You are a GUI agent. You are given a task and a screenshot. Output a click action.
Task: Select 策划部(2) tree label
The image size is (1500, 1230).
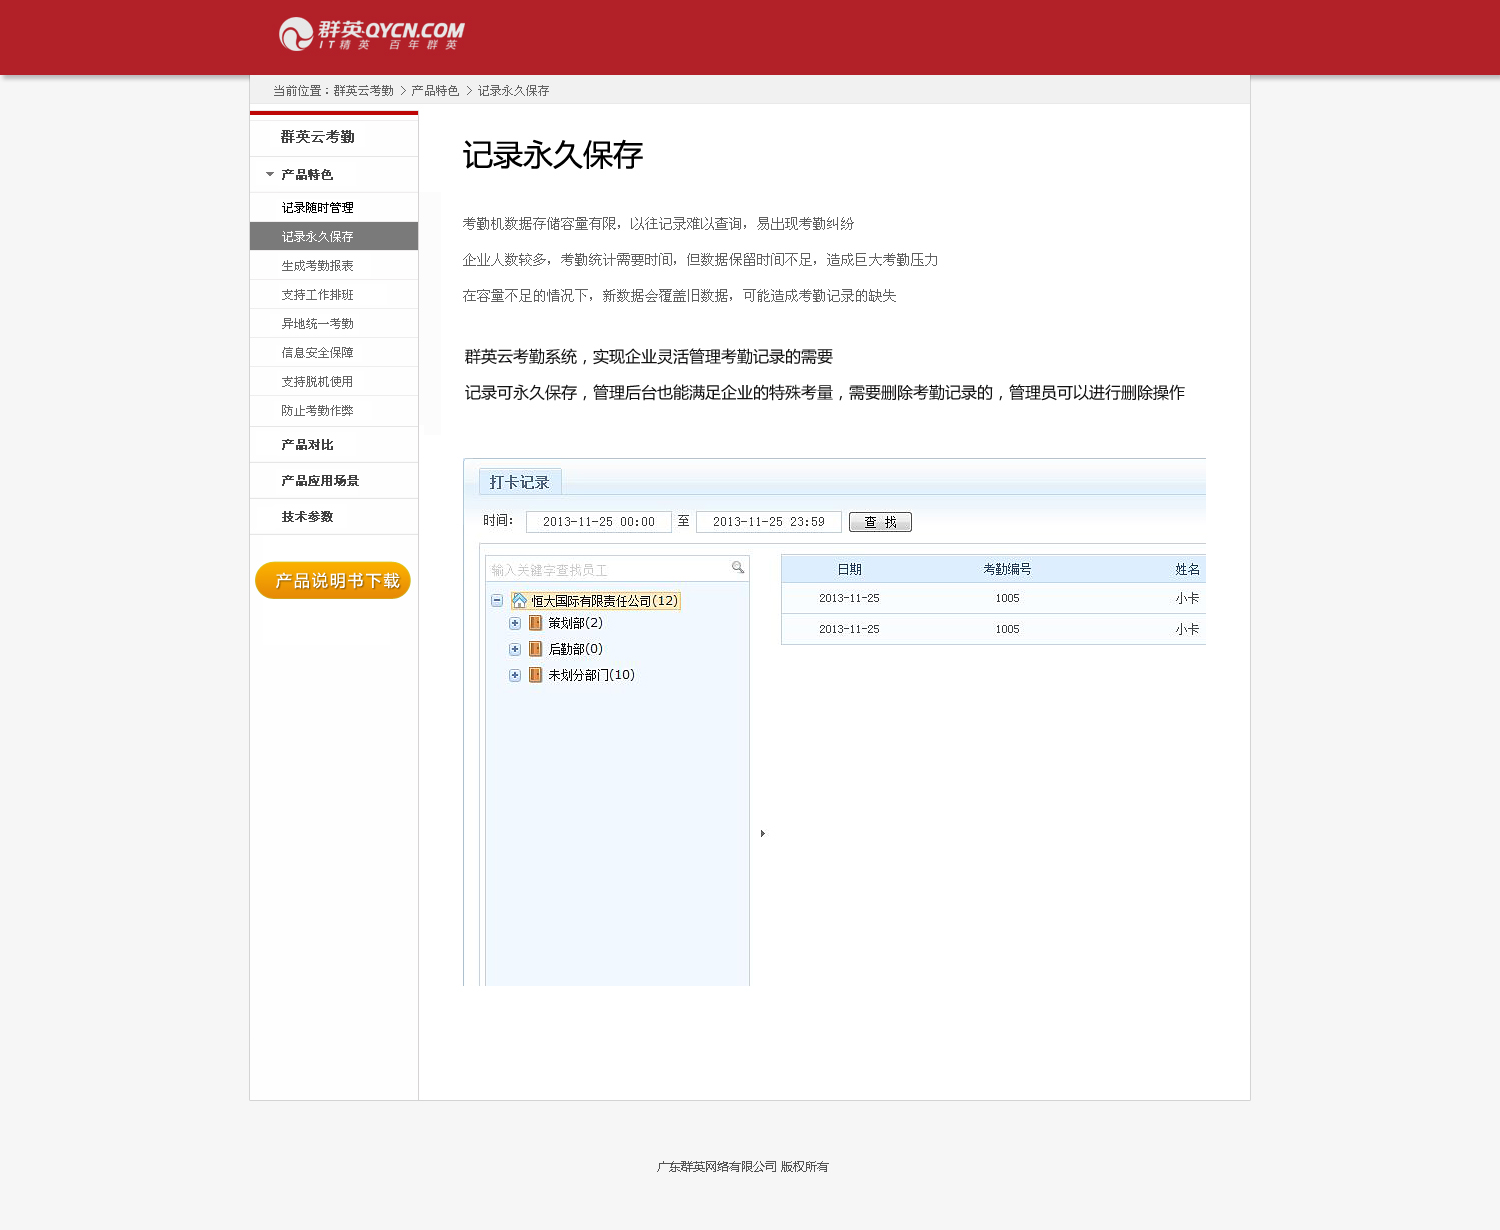click(x=576, y=623)
